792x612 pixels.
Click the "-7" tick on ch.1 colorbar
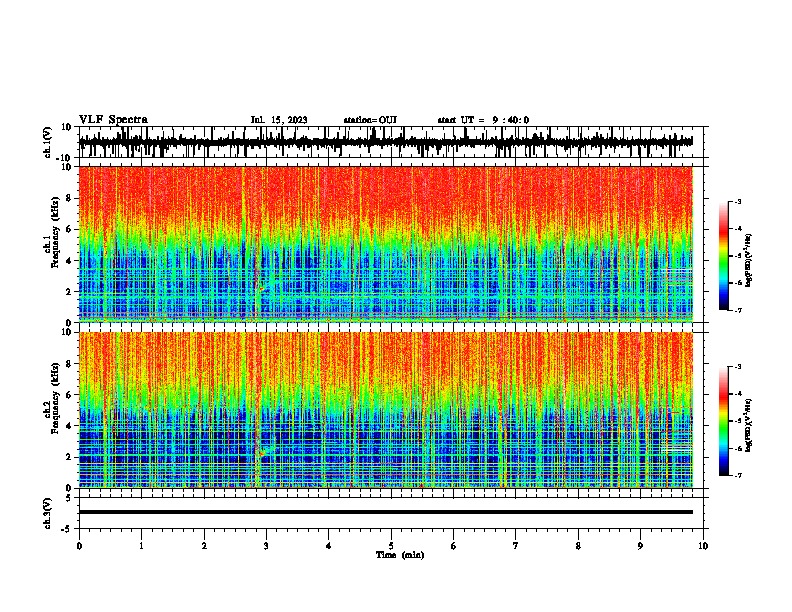(x=738, y=310)
